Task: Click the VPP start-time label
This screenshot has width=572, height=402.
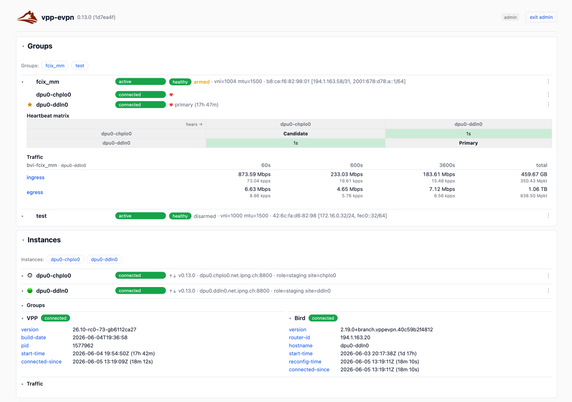Action: (x=33, y=353)
